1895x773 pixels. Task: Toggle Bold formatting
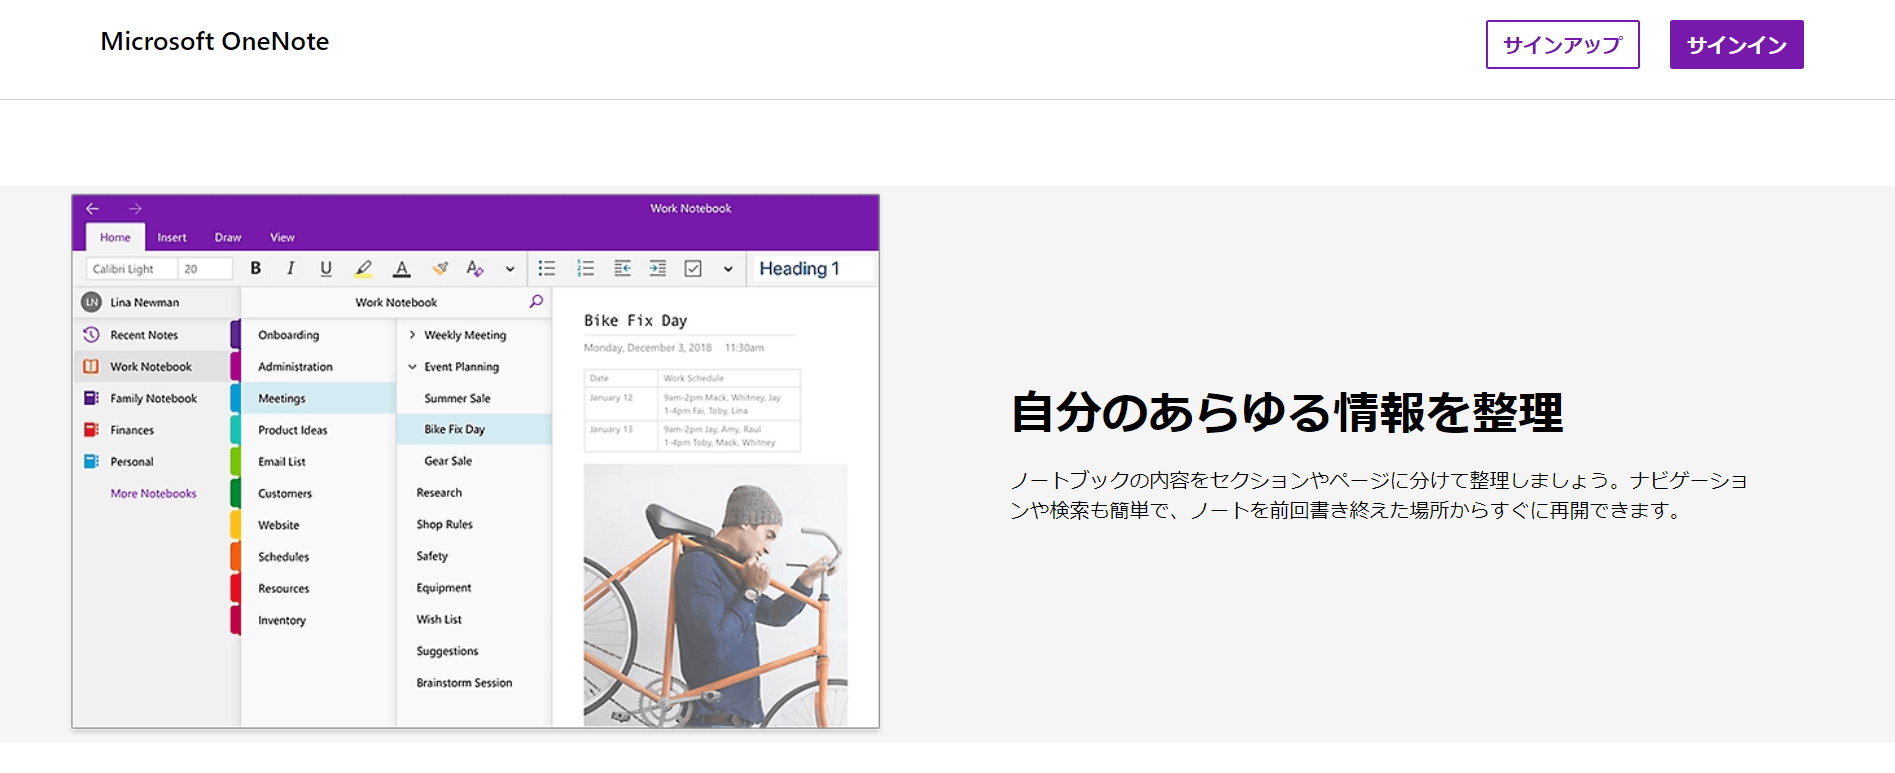pos(256,268)
